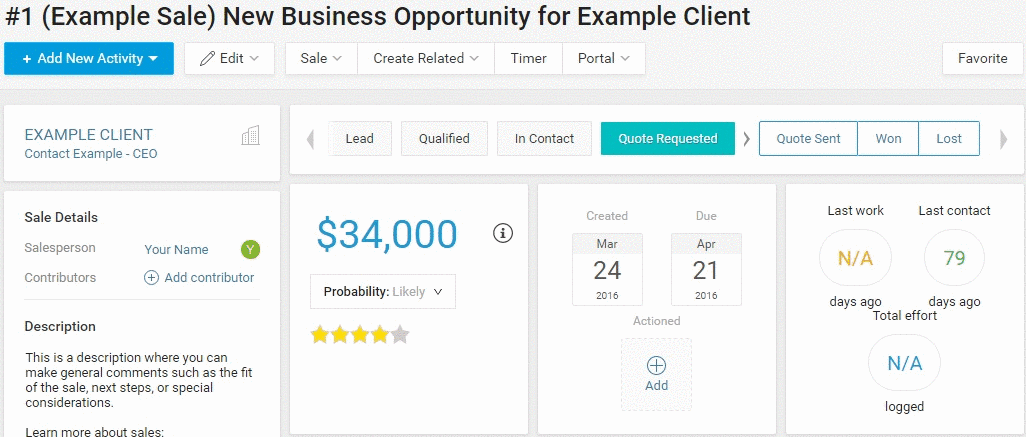Click the plus icon to add an actioned date
The image size is (1026, 437).
pos(656,365)
